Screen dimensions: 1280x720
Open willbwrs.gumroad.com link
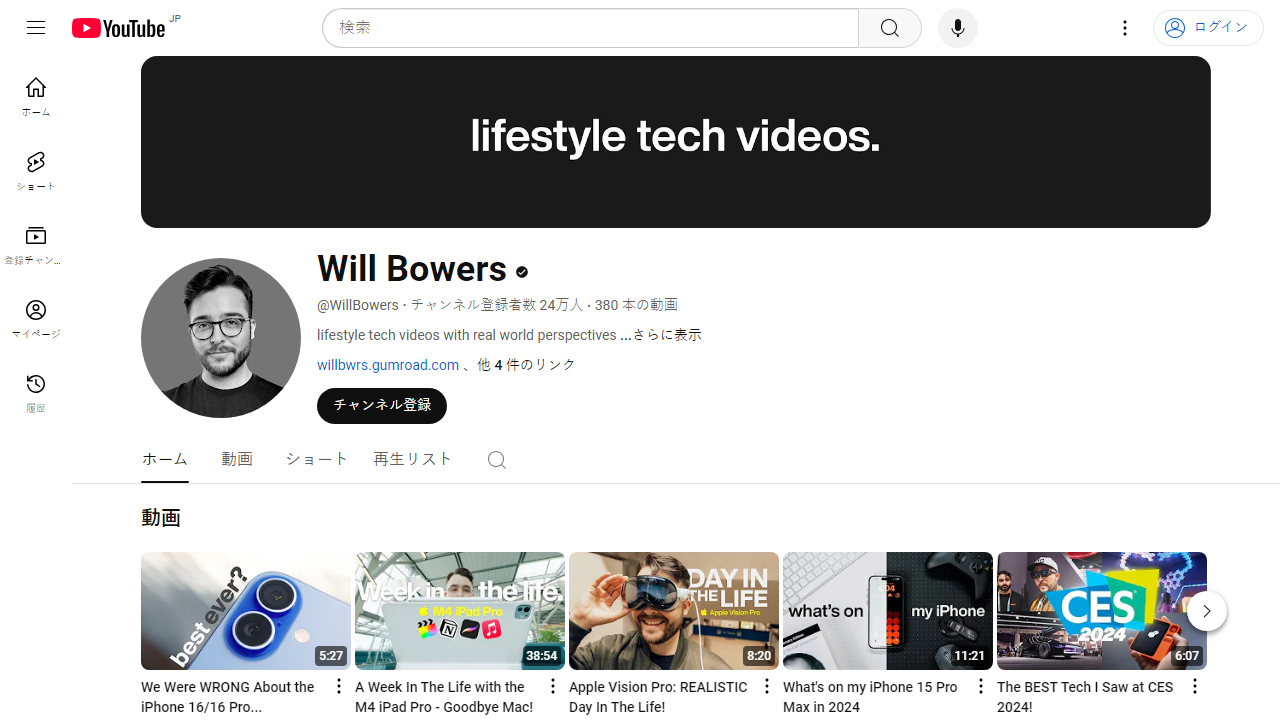point(388,365)
